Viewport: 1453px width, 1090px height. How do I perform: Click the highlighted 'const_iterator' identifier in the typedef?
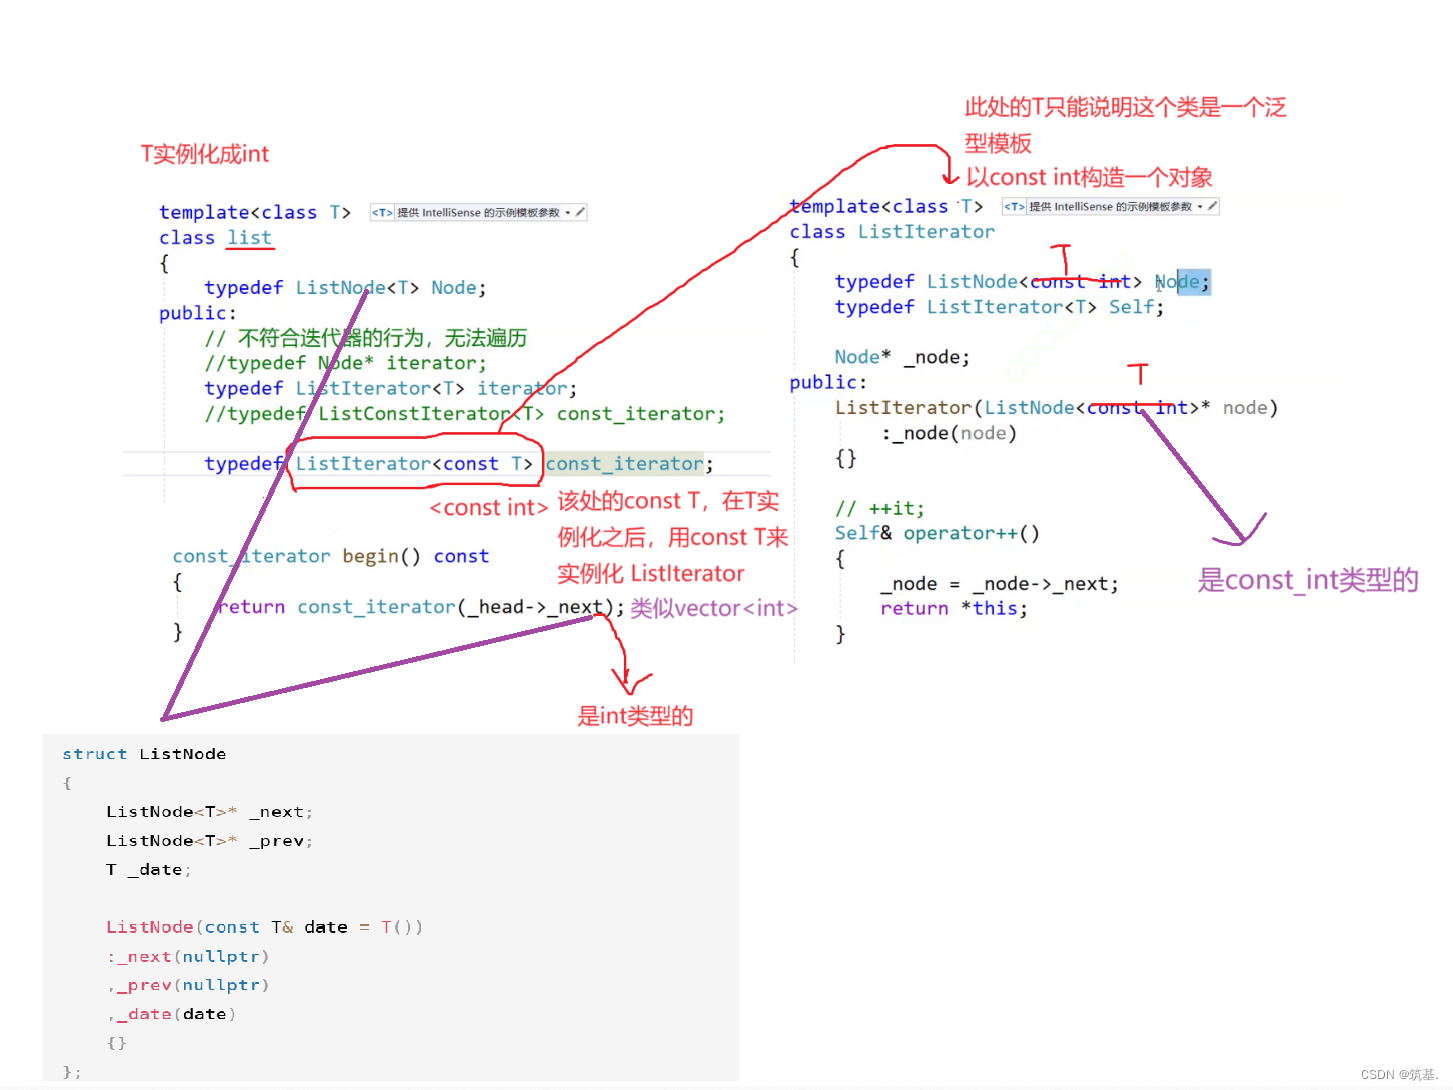click(624, 464)
